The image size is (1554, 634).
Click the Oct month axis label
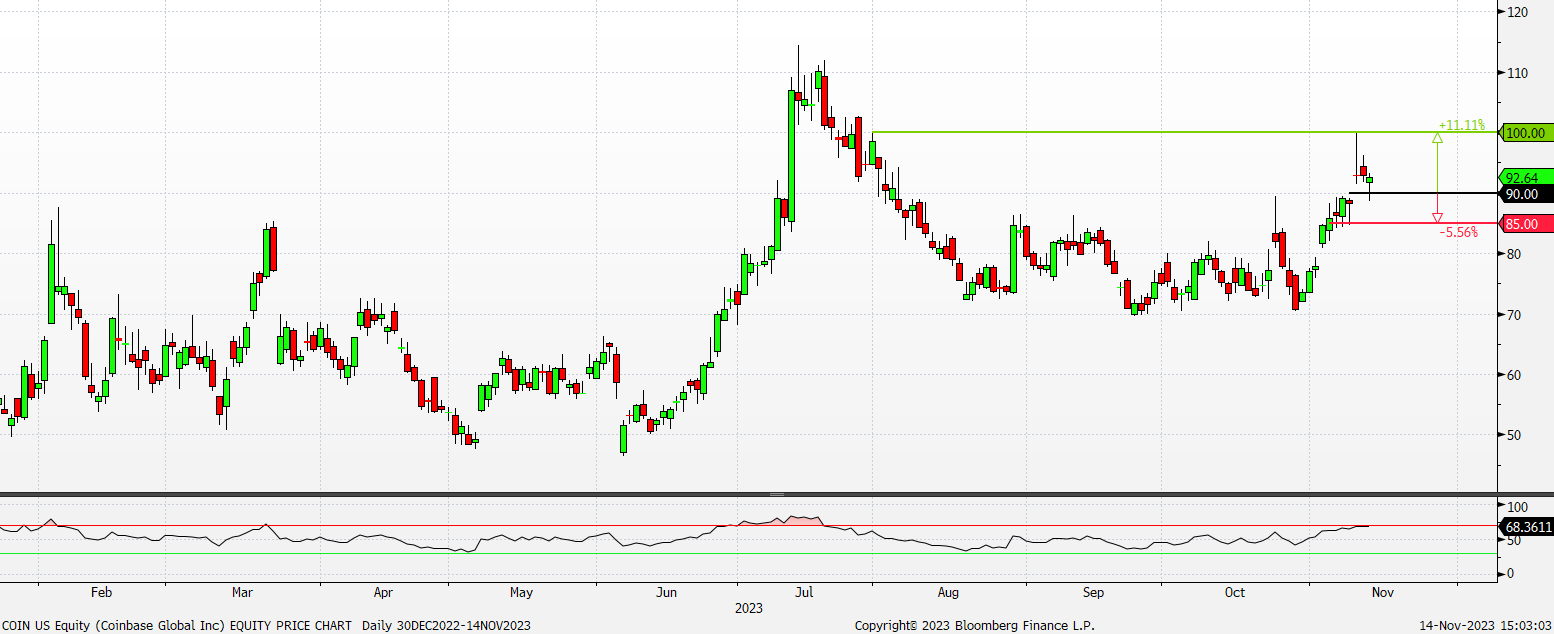coord(1235,593)
